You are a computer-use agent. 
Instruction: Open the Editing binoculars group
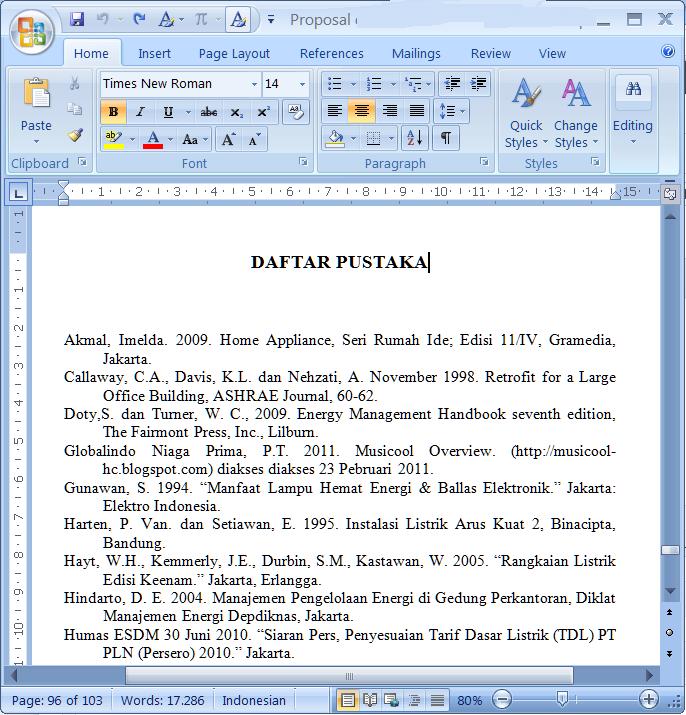[x=633, y=109]
